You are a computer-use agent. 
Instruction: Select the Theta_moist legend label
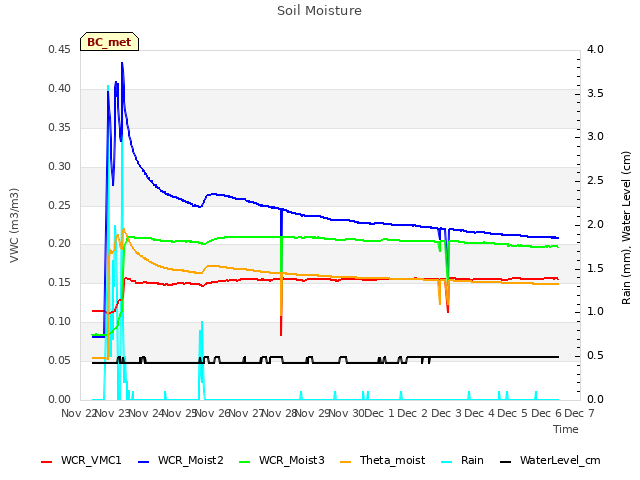click(x=392, y=460)
